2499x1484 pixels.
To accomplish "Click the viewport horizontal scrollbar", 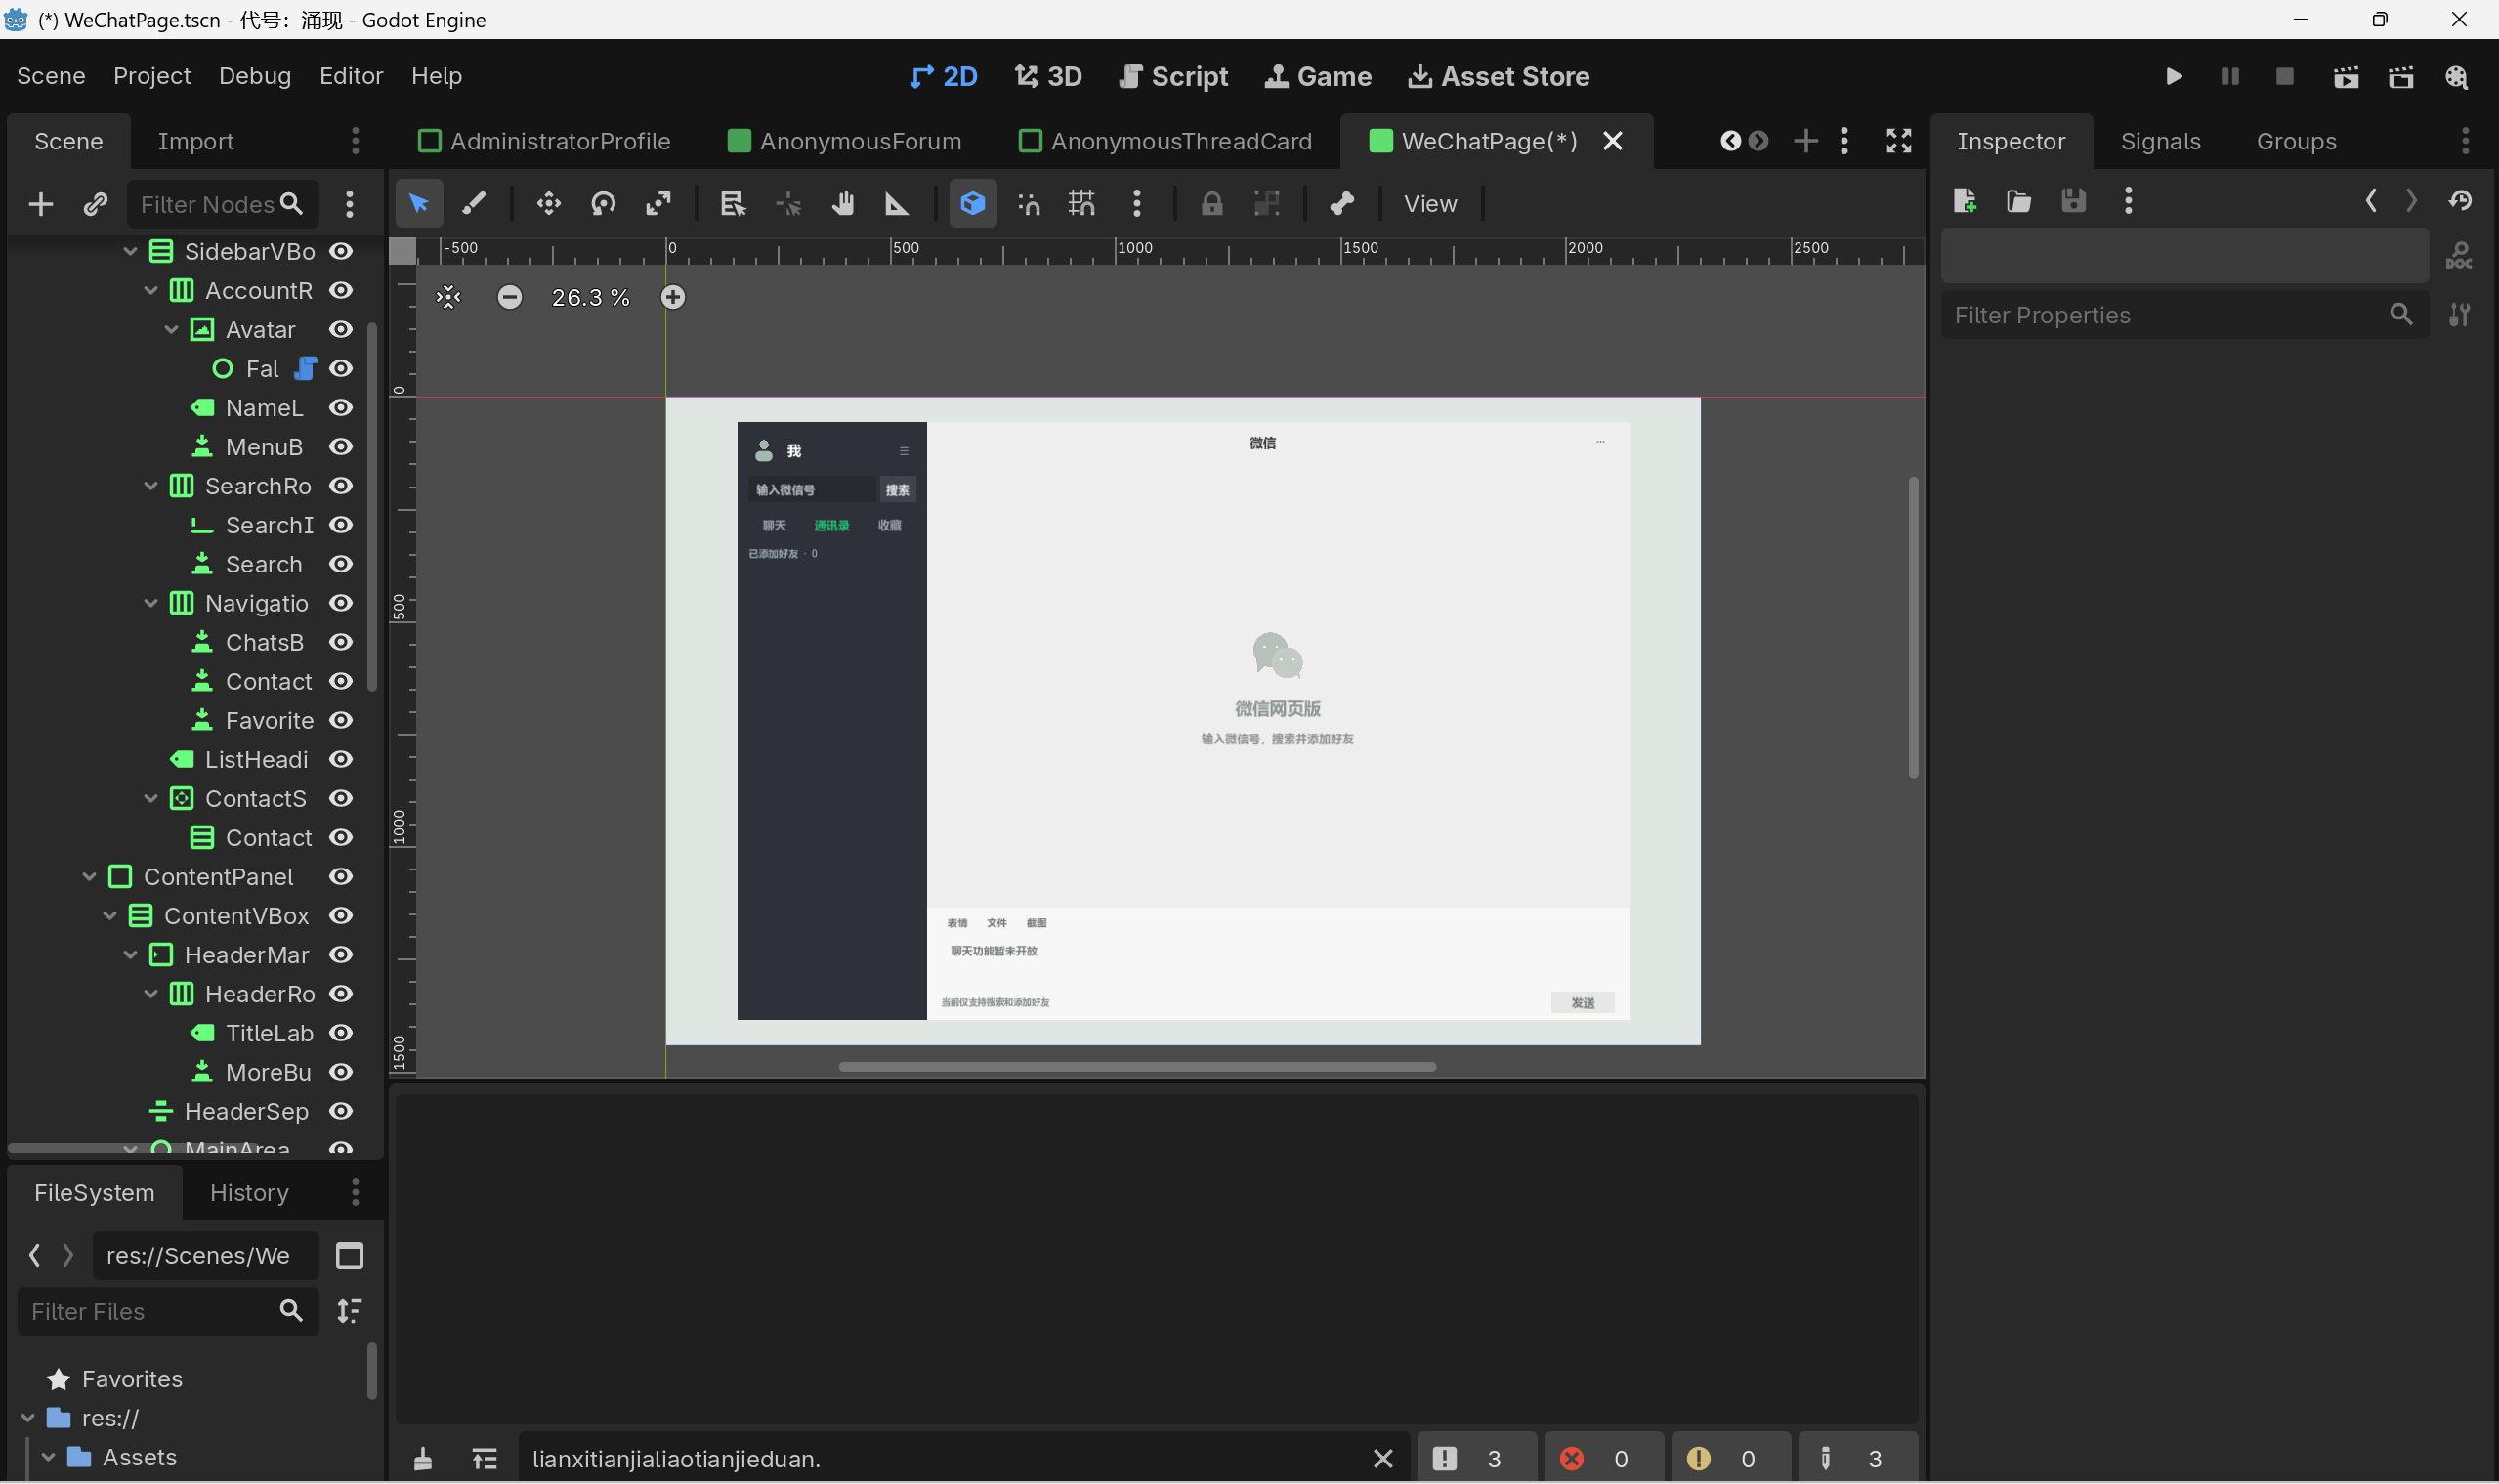I will tap(1137, 1067).
